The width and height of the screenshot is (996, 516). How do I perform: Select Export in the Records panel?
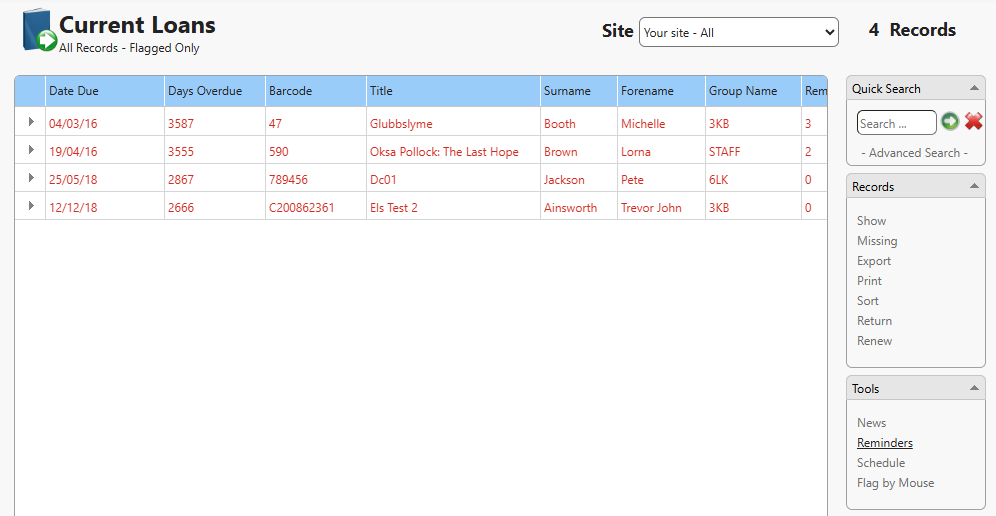pyautogui.click(x=873, y=261)
